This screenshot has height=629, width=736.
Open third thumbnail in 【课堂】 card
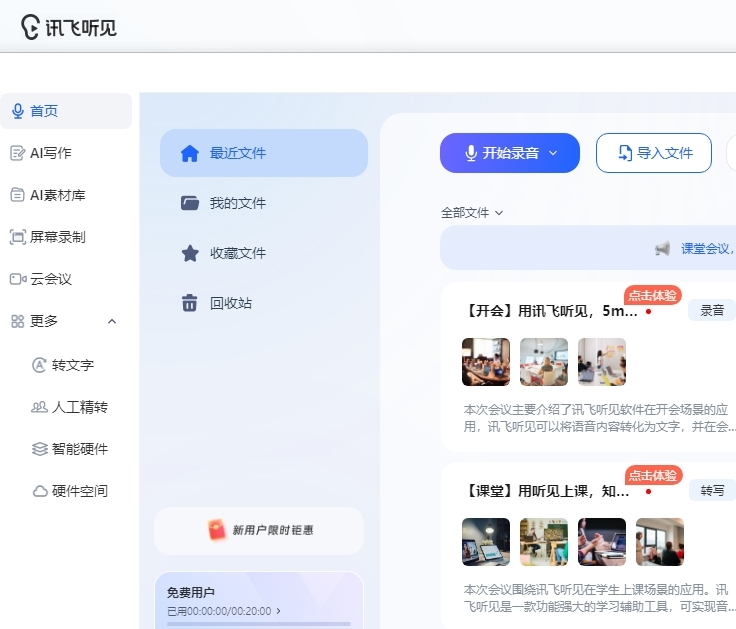602,542
